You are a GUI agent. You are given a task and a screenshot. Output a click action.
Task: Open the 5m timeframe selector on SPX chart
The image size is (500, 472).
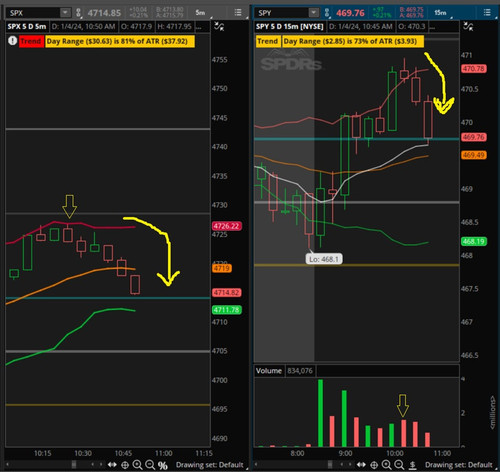pos(200,13)
